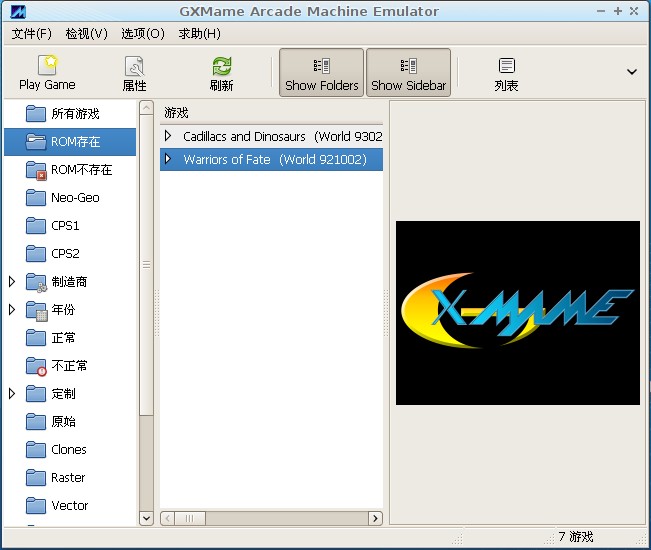
Task: Select the CPS1 folder icon
Action: [x=36, y=226]
